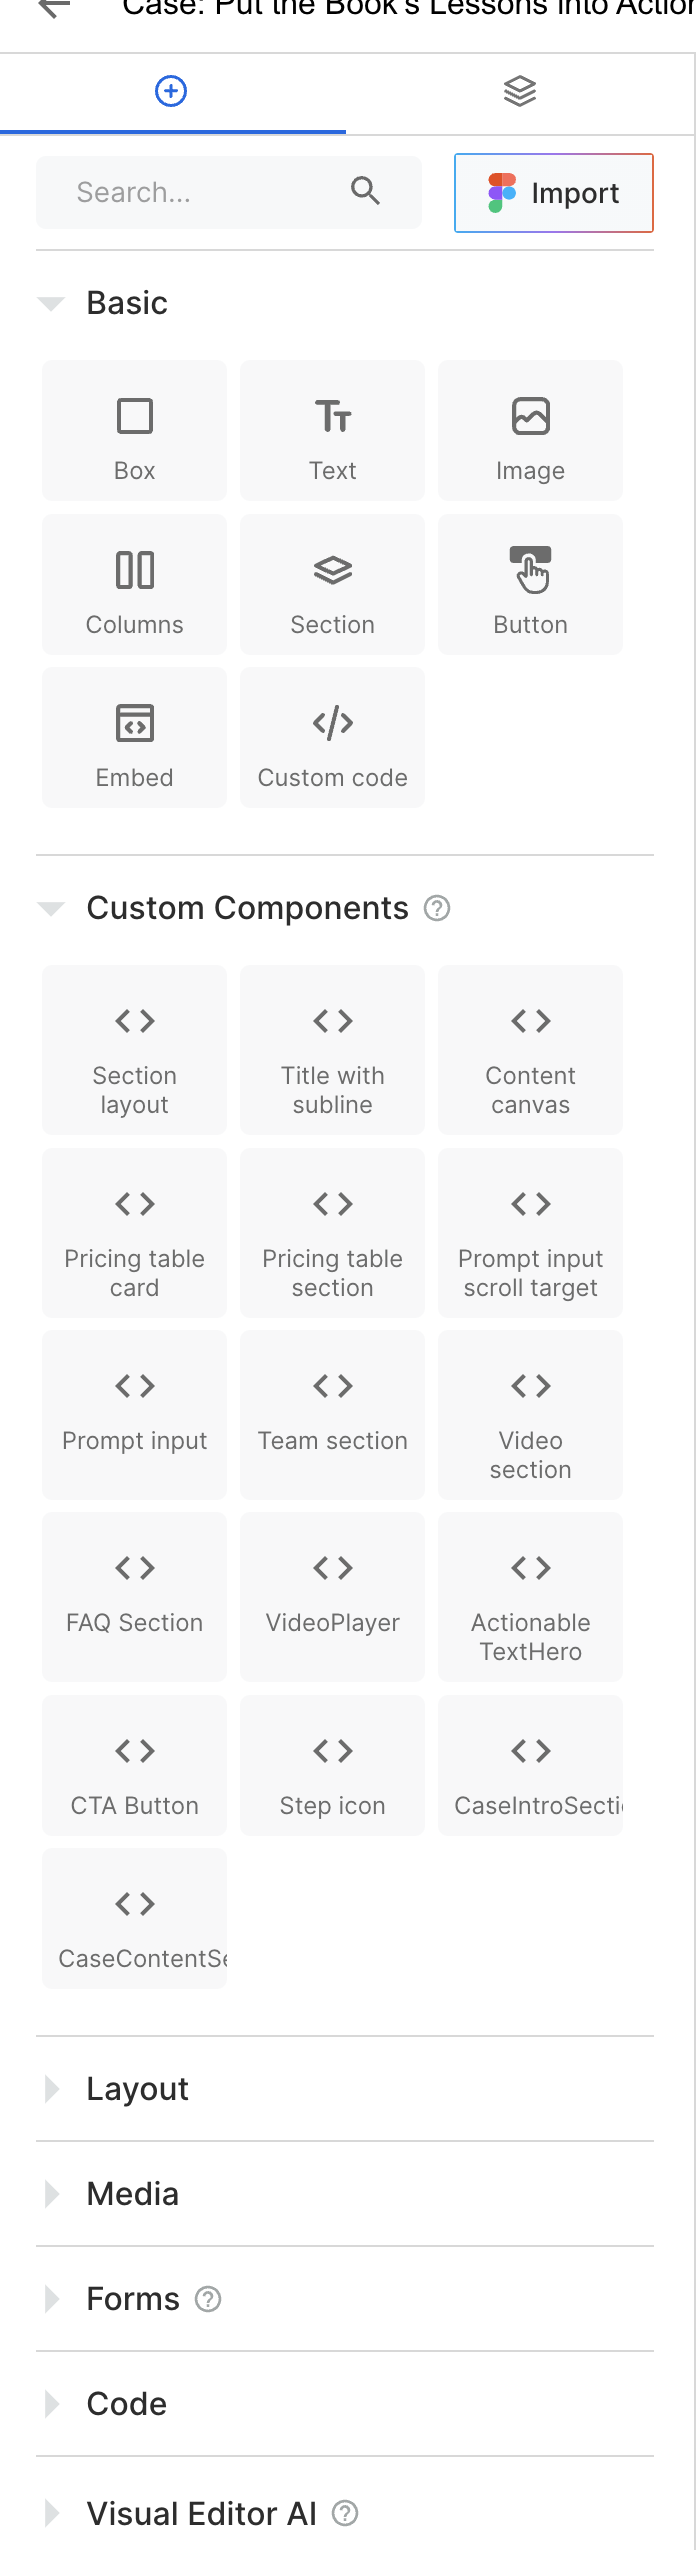
Task: Add the Pricing table card component
Action: [x=134, y=1233]
